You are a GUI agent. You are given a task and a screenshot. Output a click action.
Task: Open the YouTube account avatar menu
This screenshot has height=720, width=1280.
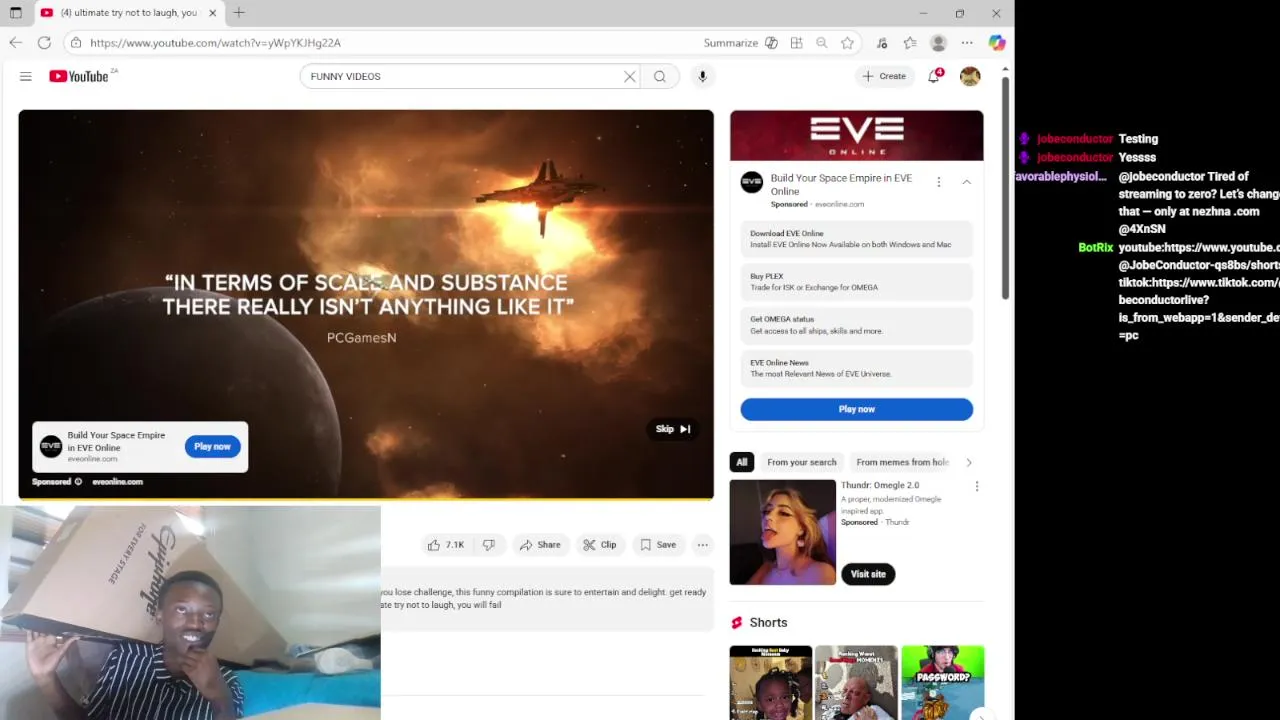[x=970, y=76]
